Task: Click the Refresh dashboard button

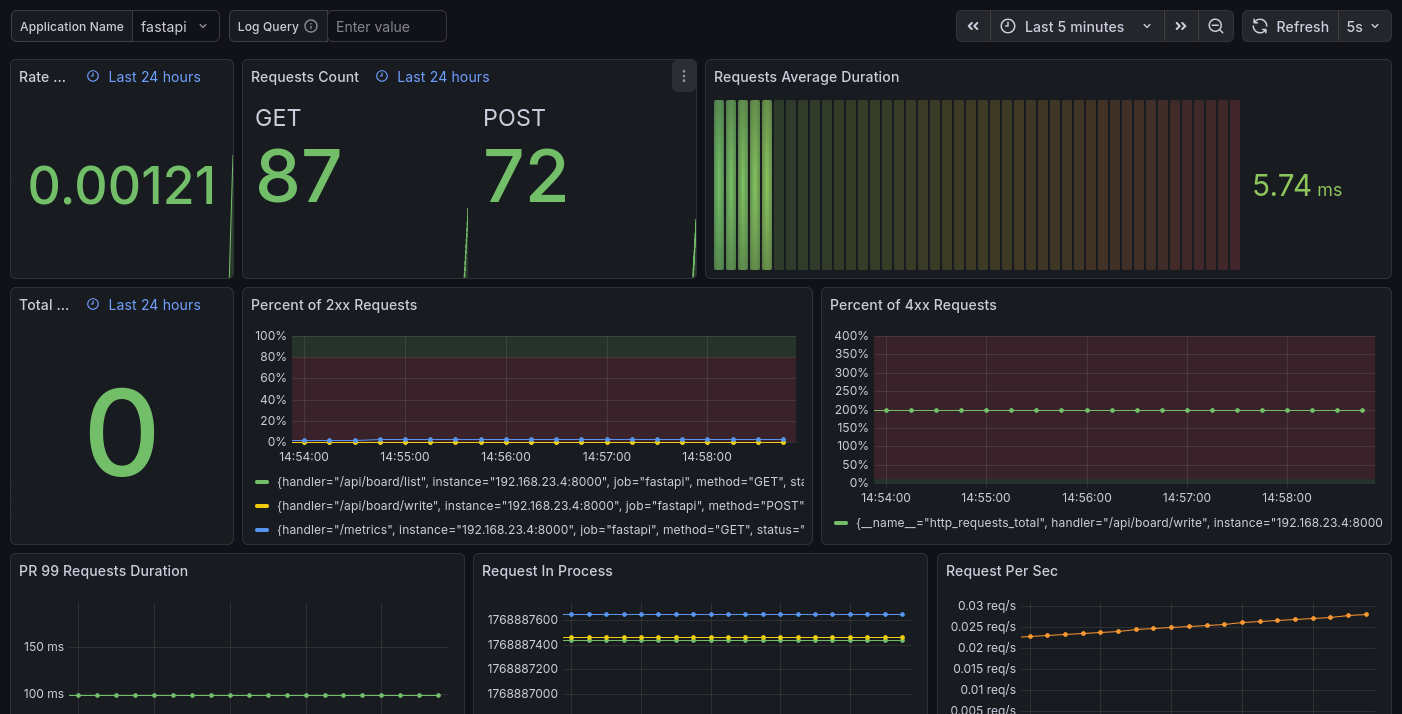Action: pyautogui.click(x=1290, y=27)
